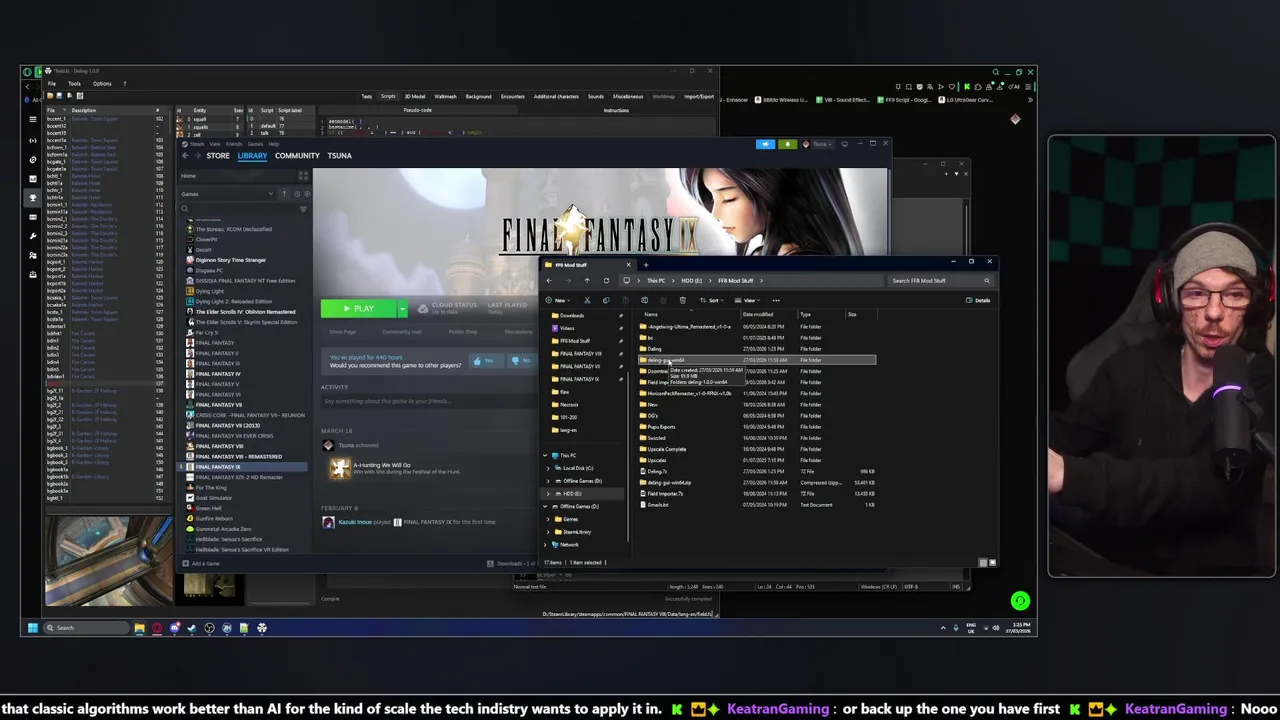This screenshot has width=1280, height=720.
Task: Click thumbs up Yes recommend button
Action: (485, 361)
